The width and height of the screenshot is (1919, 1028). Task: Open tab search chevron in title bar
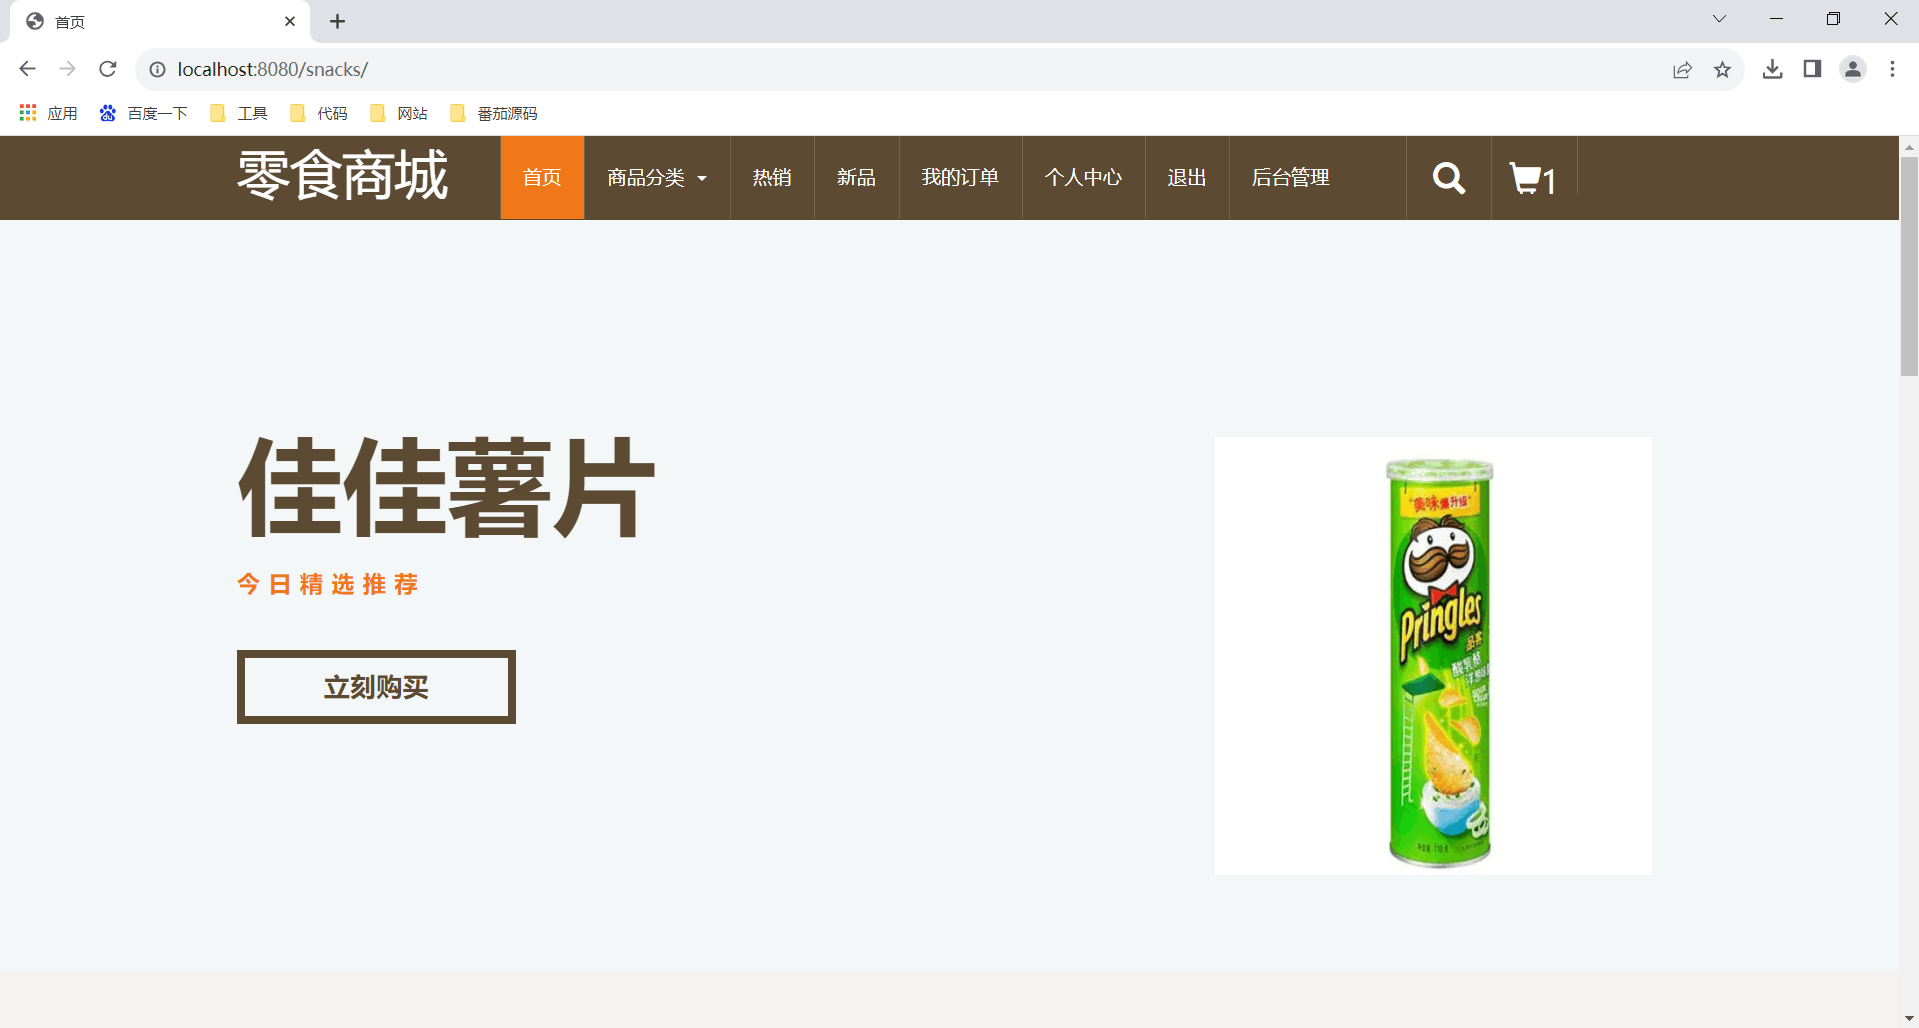(1719, 19)
